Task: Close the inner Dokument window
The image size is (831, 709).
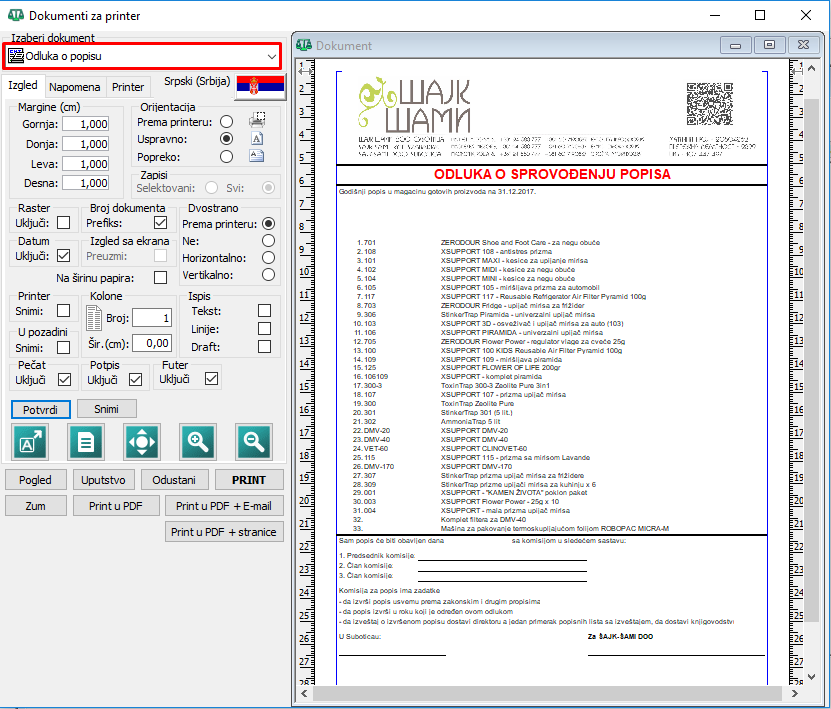Action: (803, 45)
